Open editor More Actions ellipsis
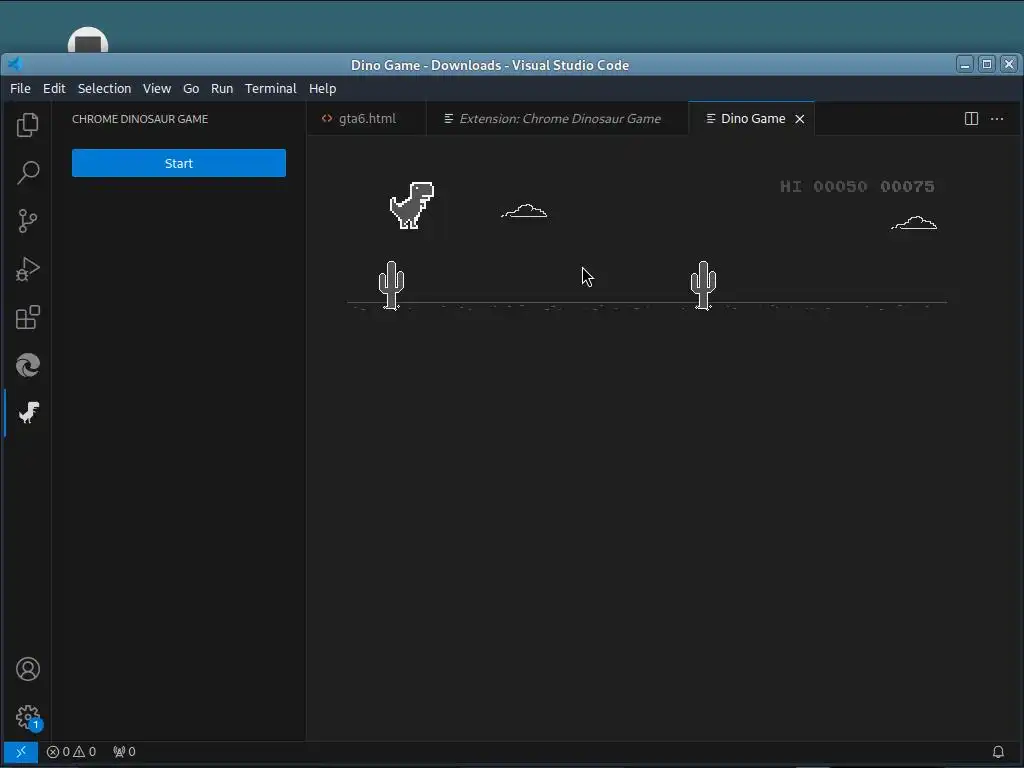 (997, 118)
